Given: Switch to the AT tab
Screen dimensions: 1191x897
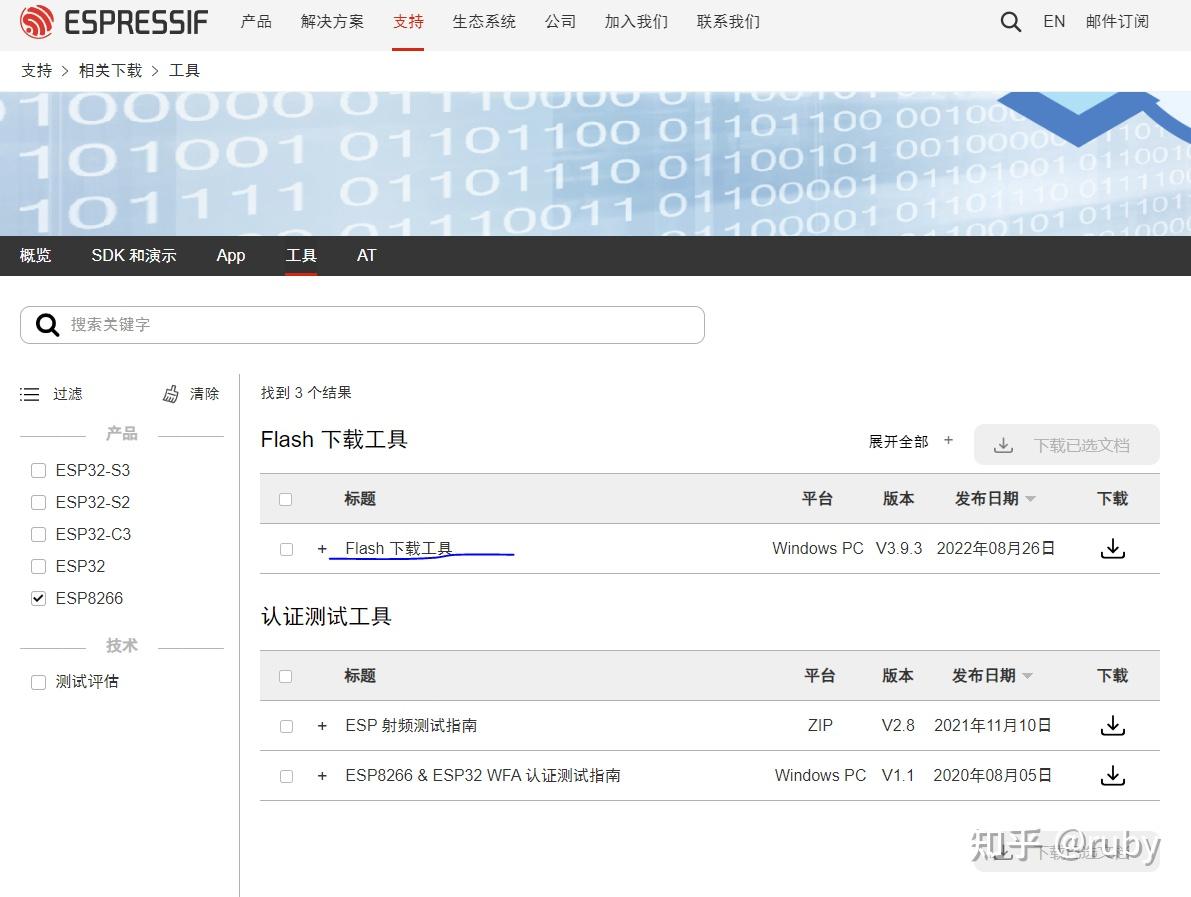Looking at the screenshot, I should (x=366, y=255).
